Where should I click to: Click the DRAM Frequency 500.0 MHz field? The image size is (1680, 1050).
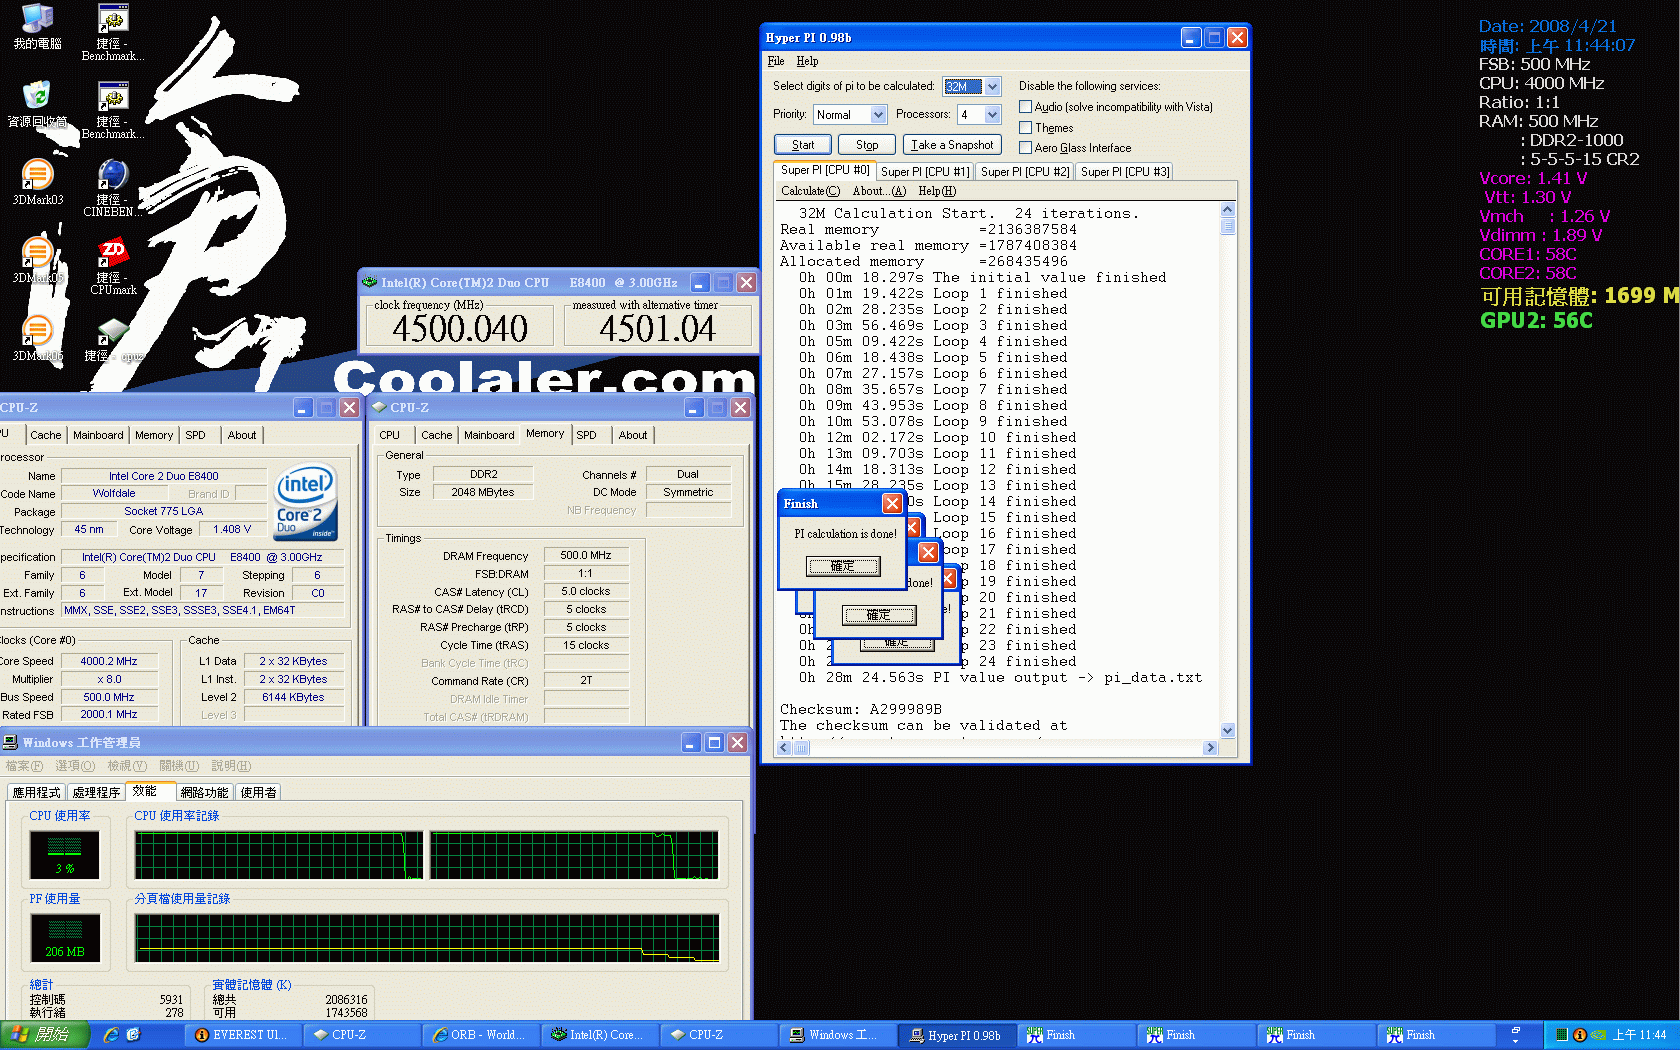point(586,555)
